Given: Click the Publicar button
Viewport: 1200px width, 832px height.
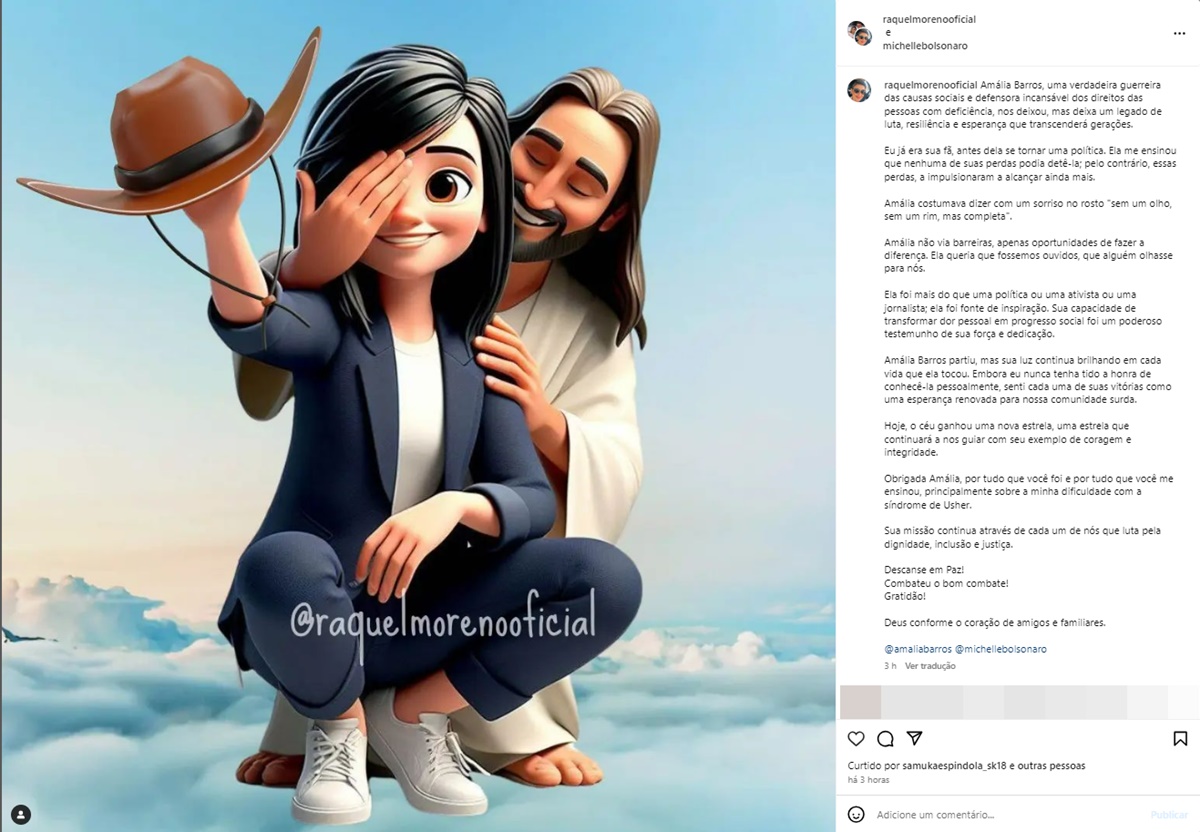Looking at the screenshot, I should (1169, 815).
